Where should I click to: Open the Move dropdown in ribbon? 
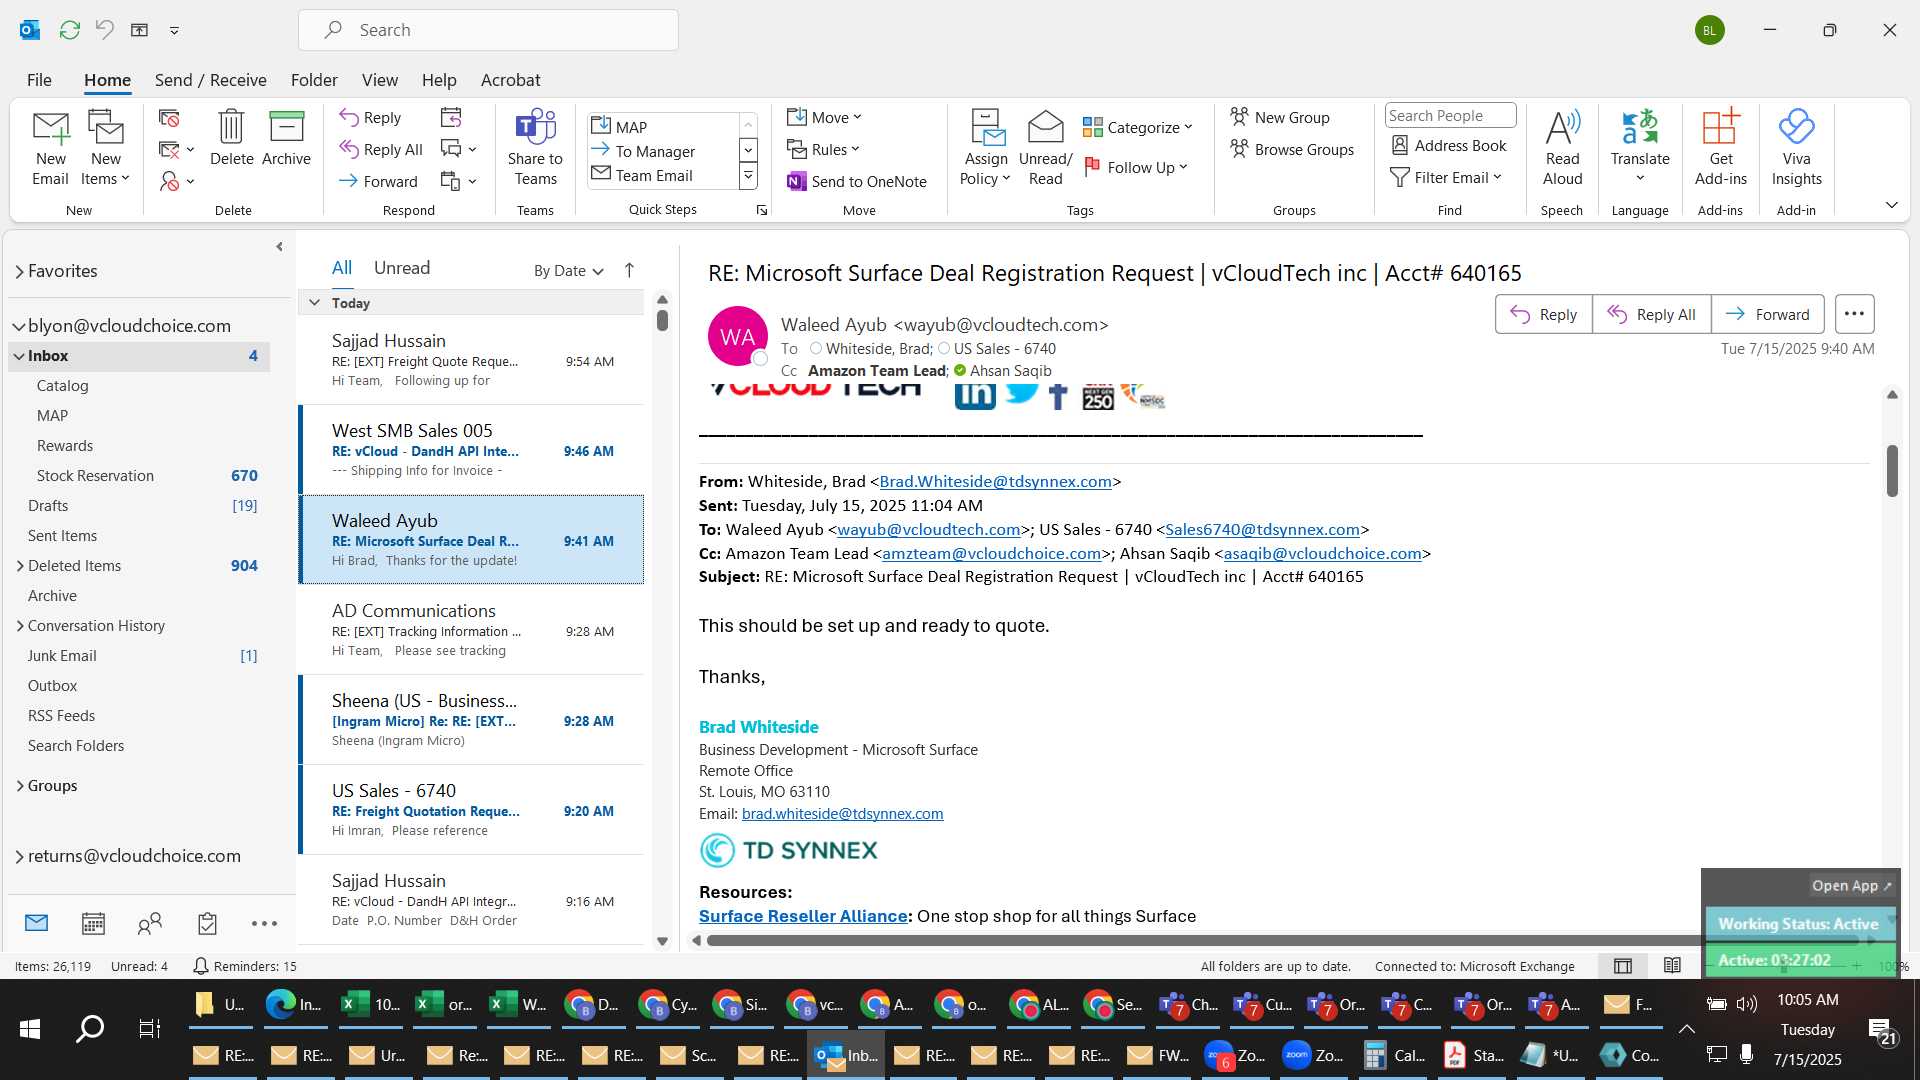824,117
